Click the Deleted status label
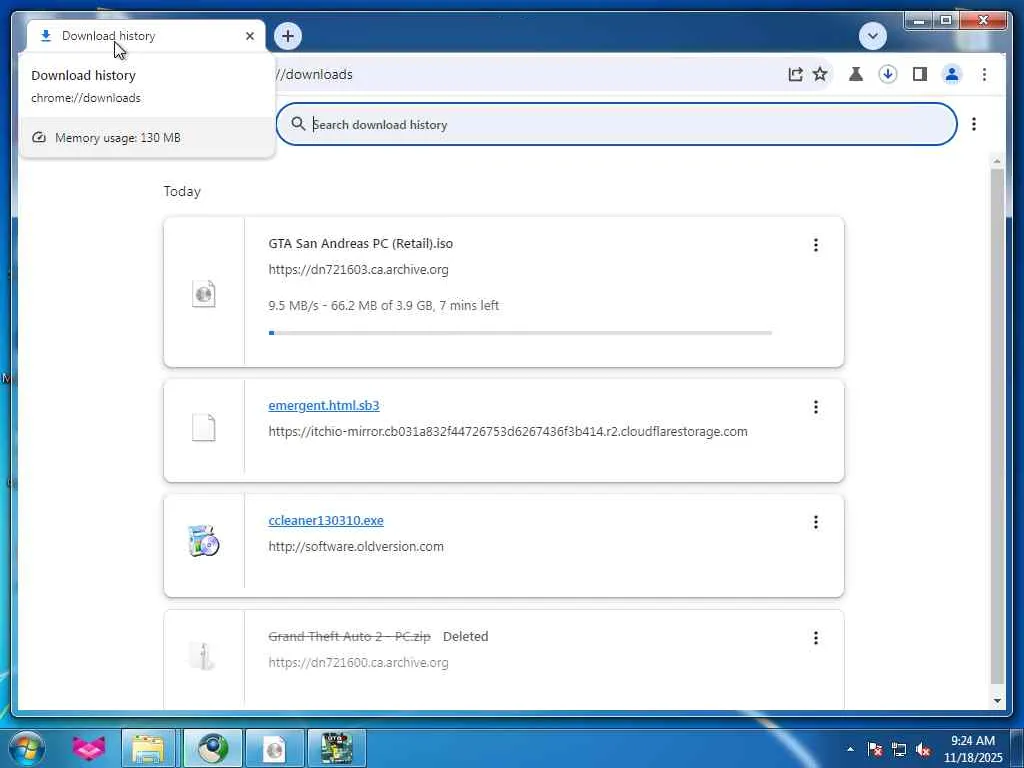Image resolution: width=1024 pixels, height=768 pixels. [x=466, y=637]
